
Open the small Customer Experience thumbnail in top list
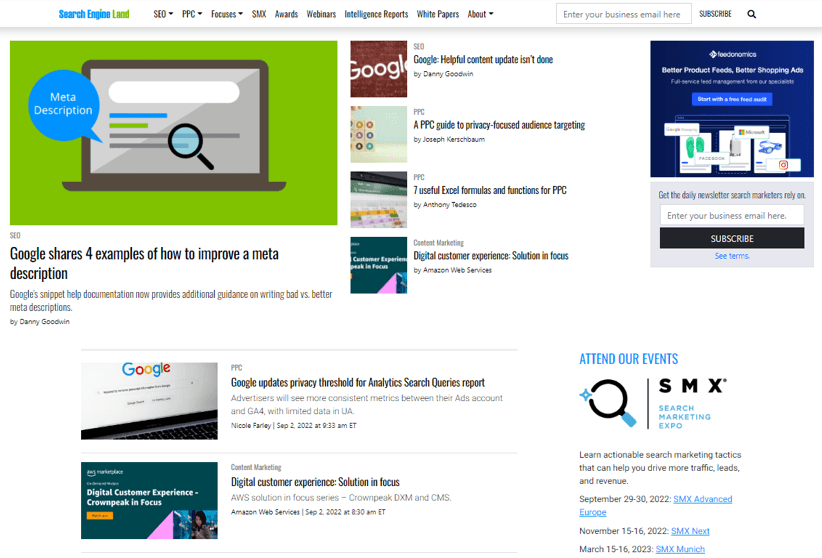pyautogui.click(x=378, y=265)
